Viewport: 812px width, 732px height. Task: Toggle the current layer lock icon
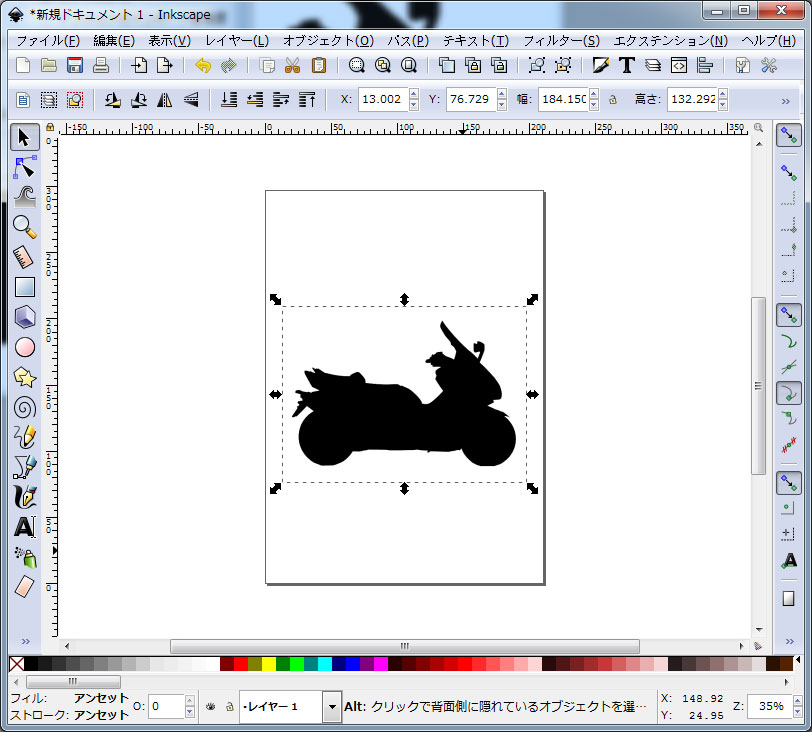click(228, 707)
